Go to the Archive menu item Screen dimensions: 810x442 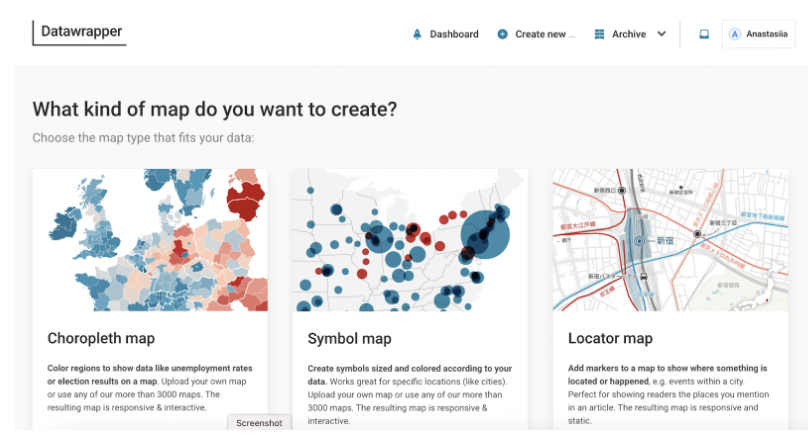click(629, 34)
